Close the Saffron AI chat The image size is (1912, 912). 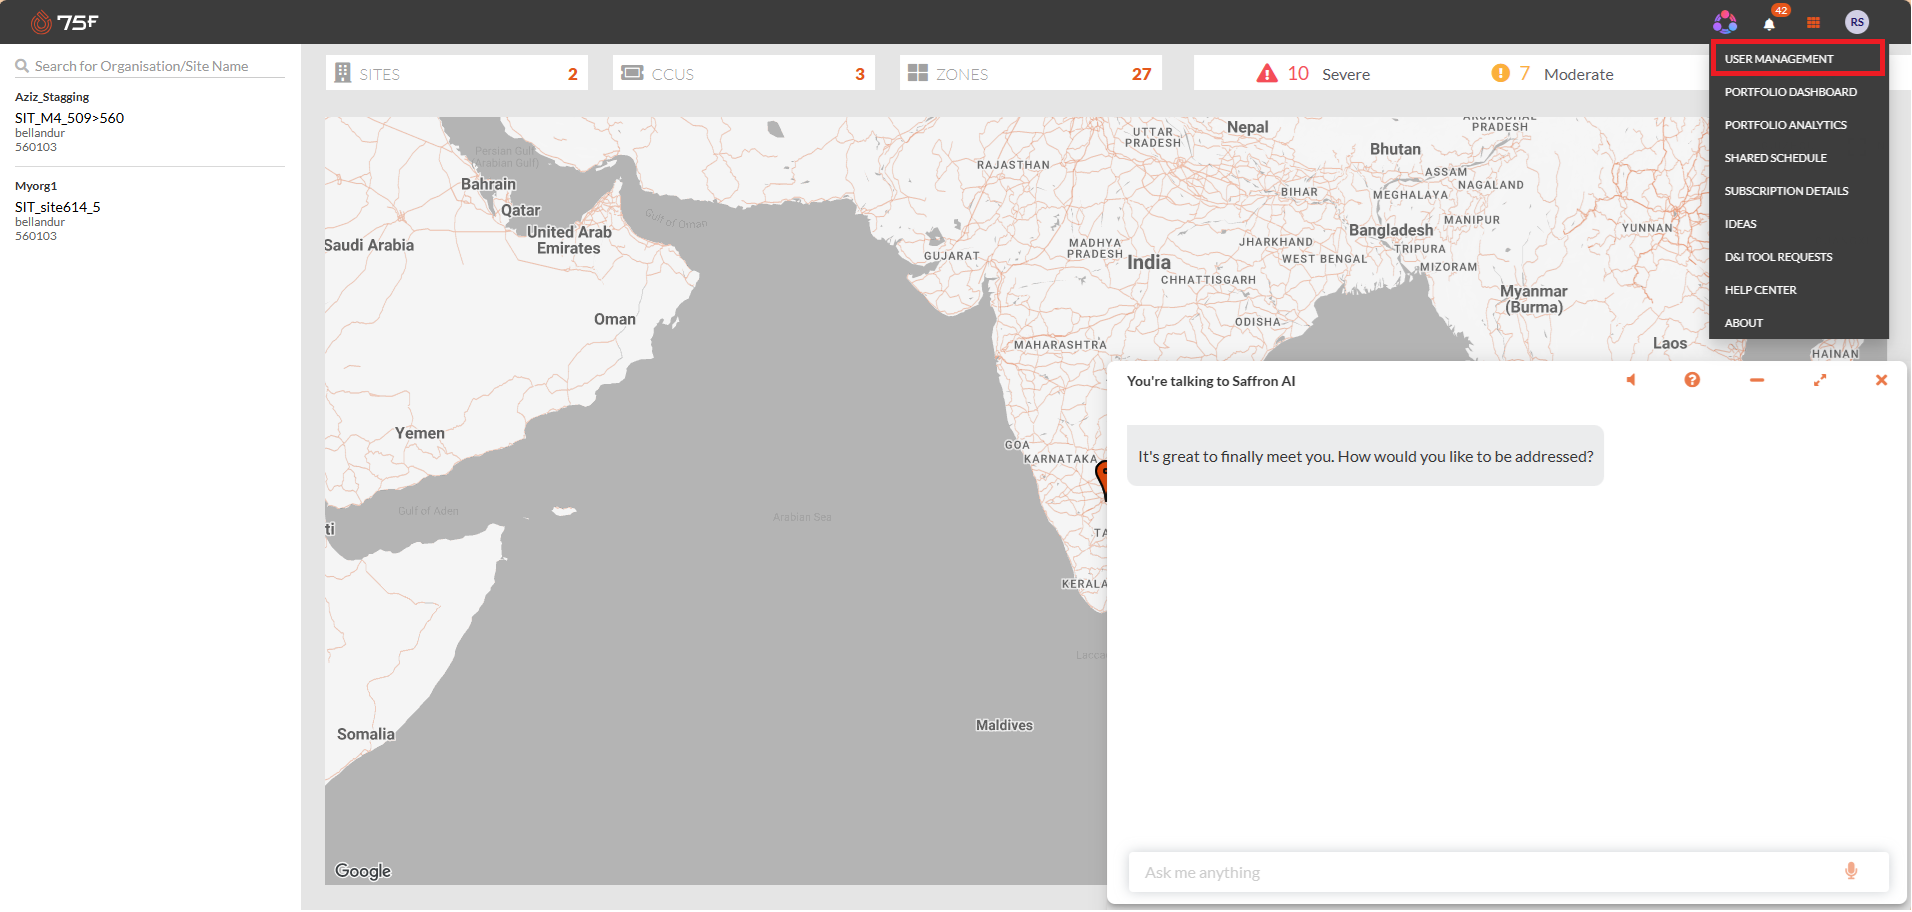click(x=1881, y=380)
